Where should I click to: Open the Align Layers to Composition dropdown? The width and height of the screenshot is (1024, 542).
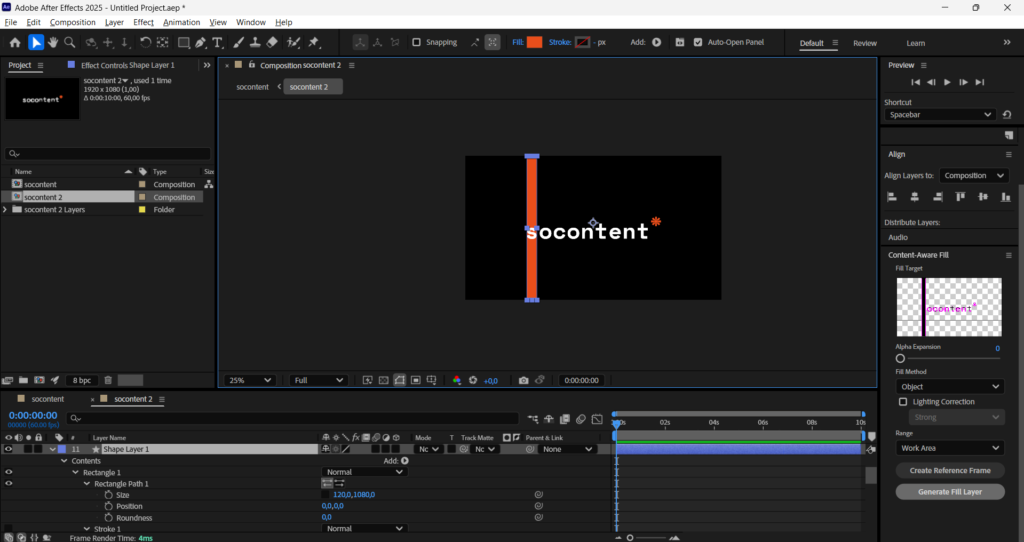click(x=974, y=176)
